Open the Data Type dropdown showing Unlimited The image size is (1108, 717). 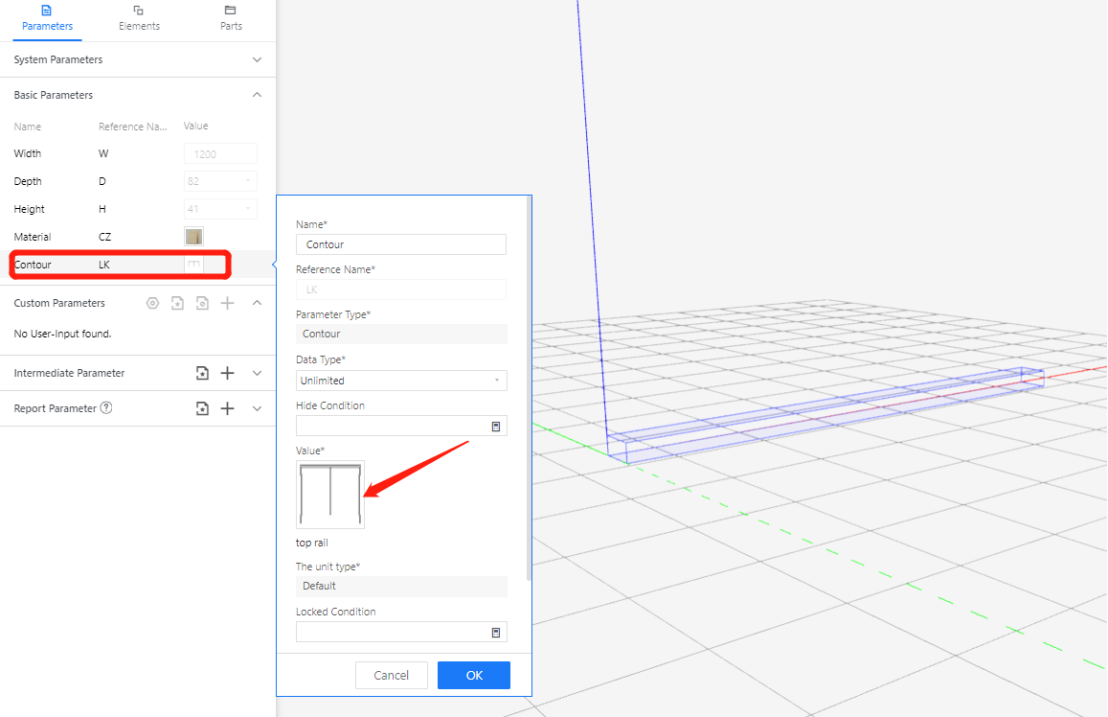click(x=401, y=381)
